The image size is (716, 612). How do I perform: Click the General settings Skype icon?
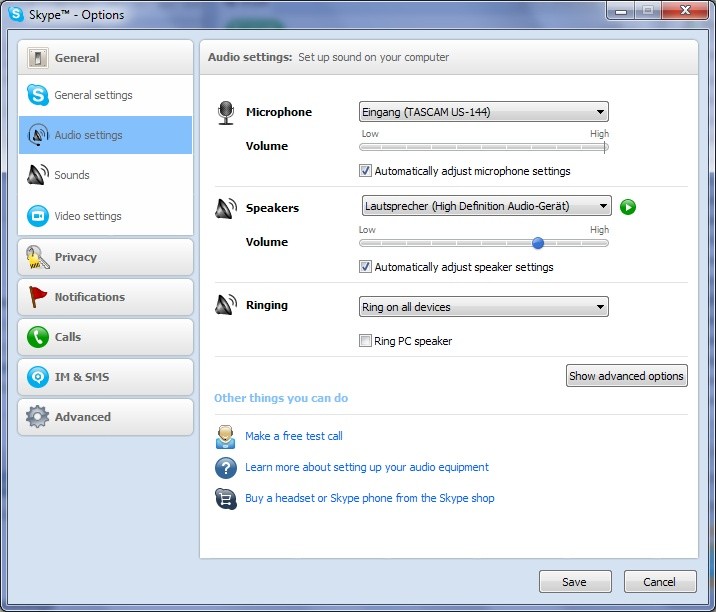point(37,95)
